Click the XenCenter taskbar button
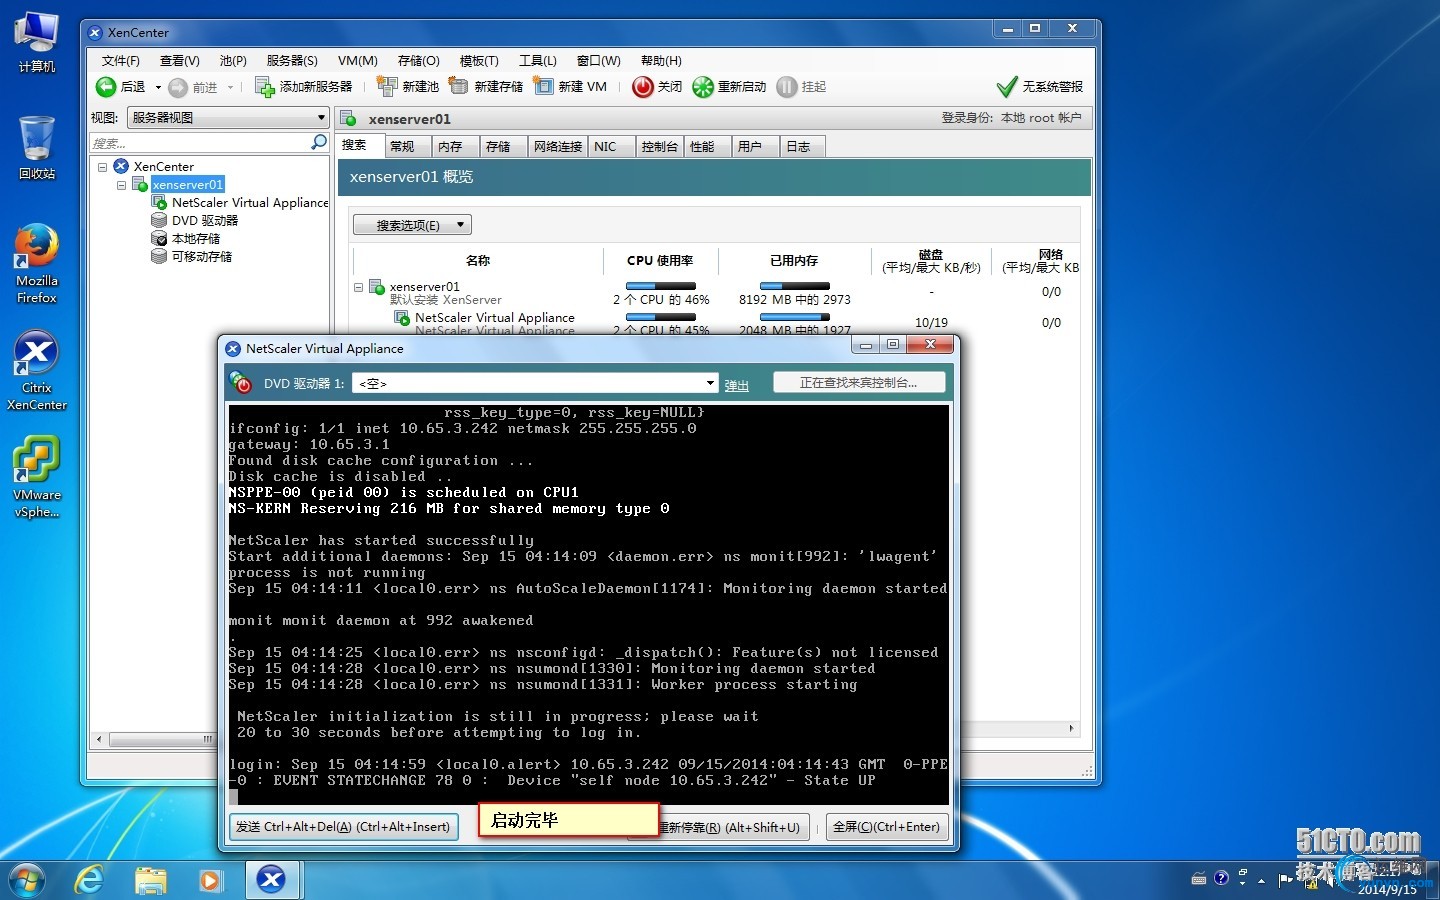Screen dimensions: 1440x900 271,880
